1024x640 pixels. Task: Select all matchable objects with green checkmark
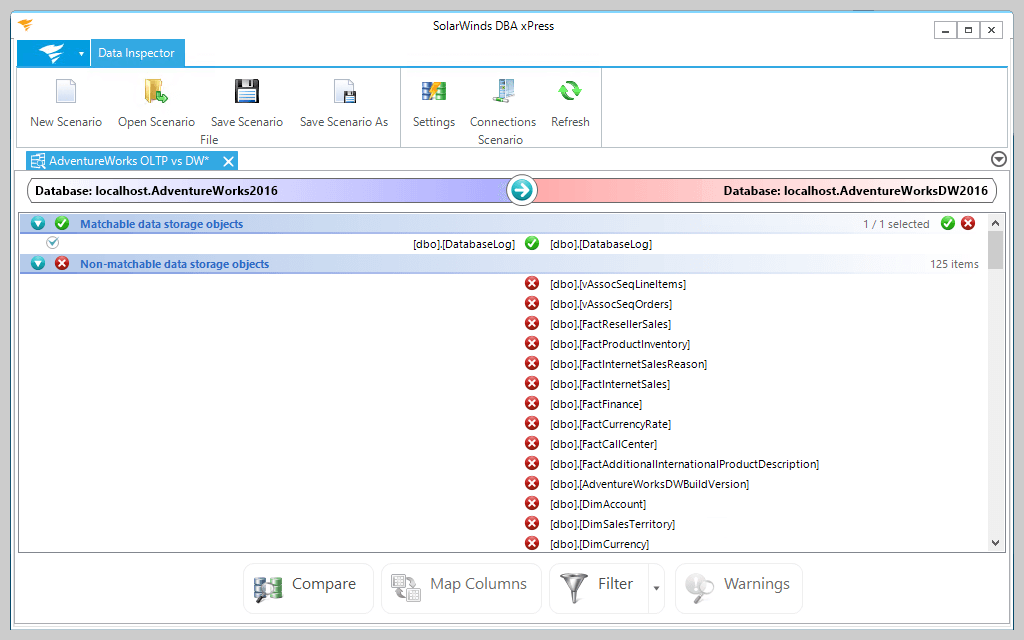click(x=947, y=223)
